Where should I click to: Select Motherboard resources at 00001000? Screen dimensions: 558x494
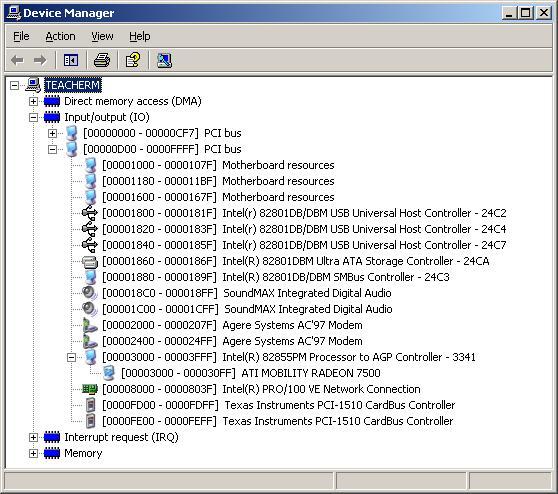[218, 165]
